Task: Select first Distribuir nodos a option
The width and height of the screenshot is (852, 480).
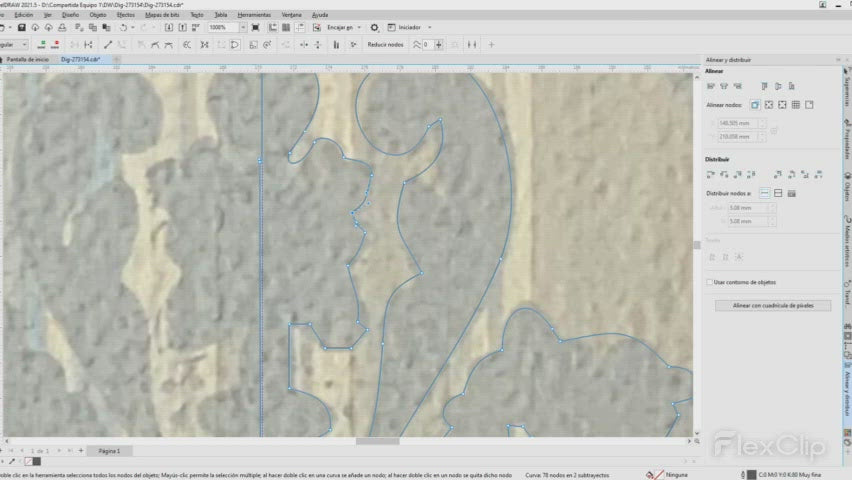Action: tap(765, 192)
